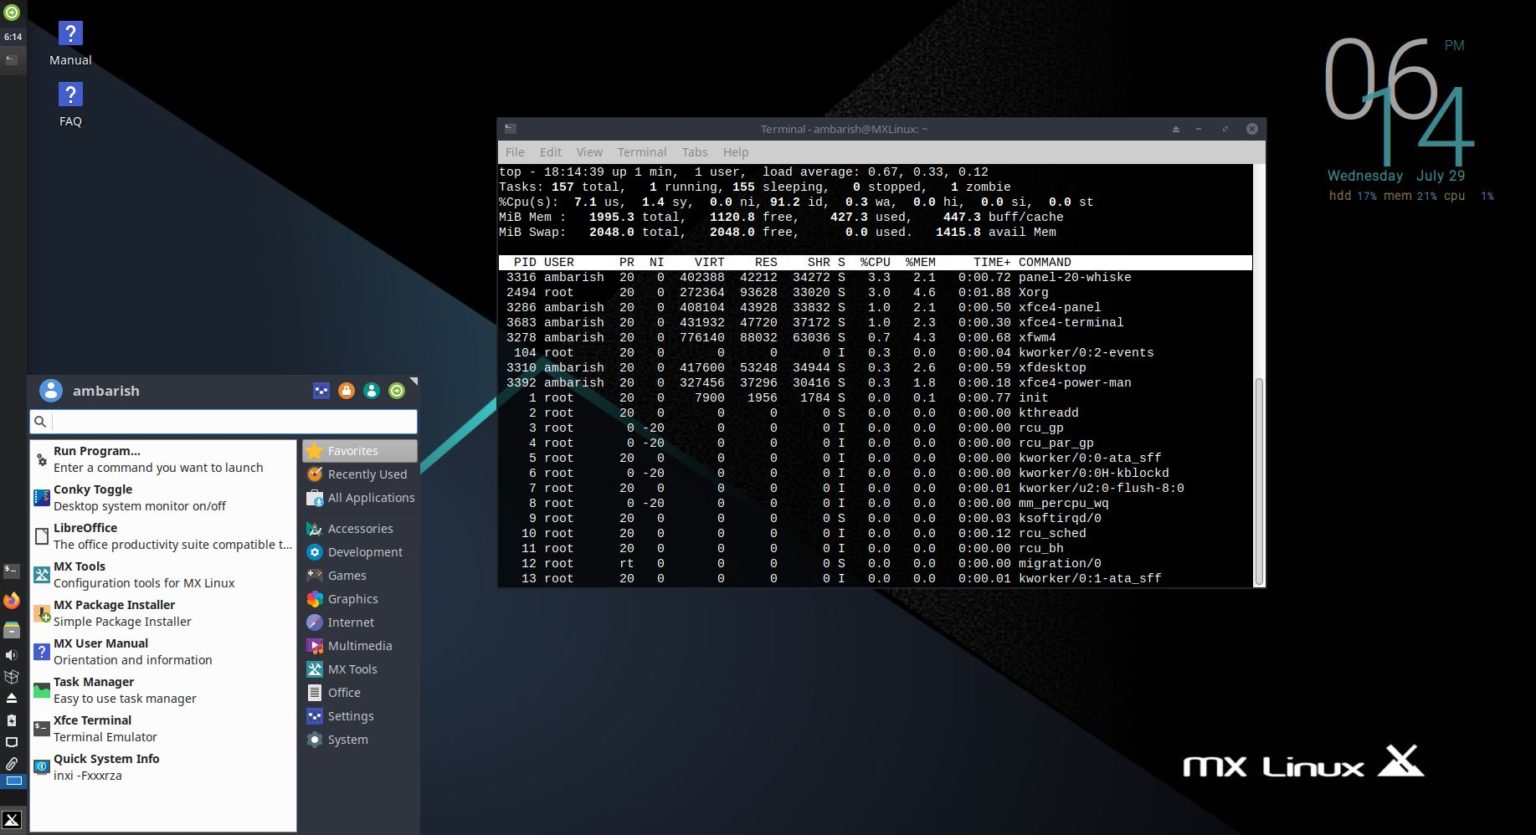Click the orange lock screen icon
The image size is (1536, 835).
pos(346,391)
